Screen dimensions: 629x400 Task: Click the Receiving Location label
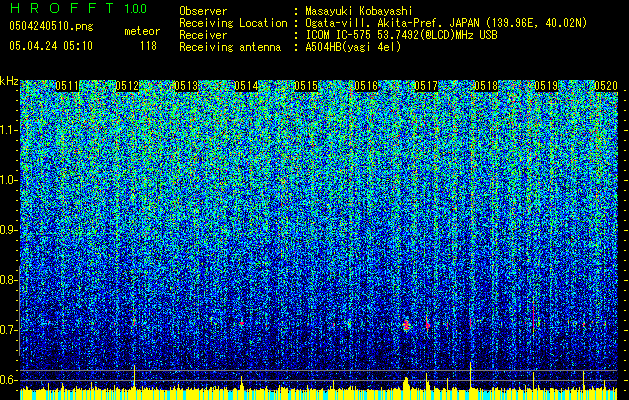[x=233, y=23]
